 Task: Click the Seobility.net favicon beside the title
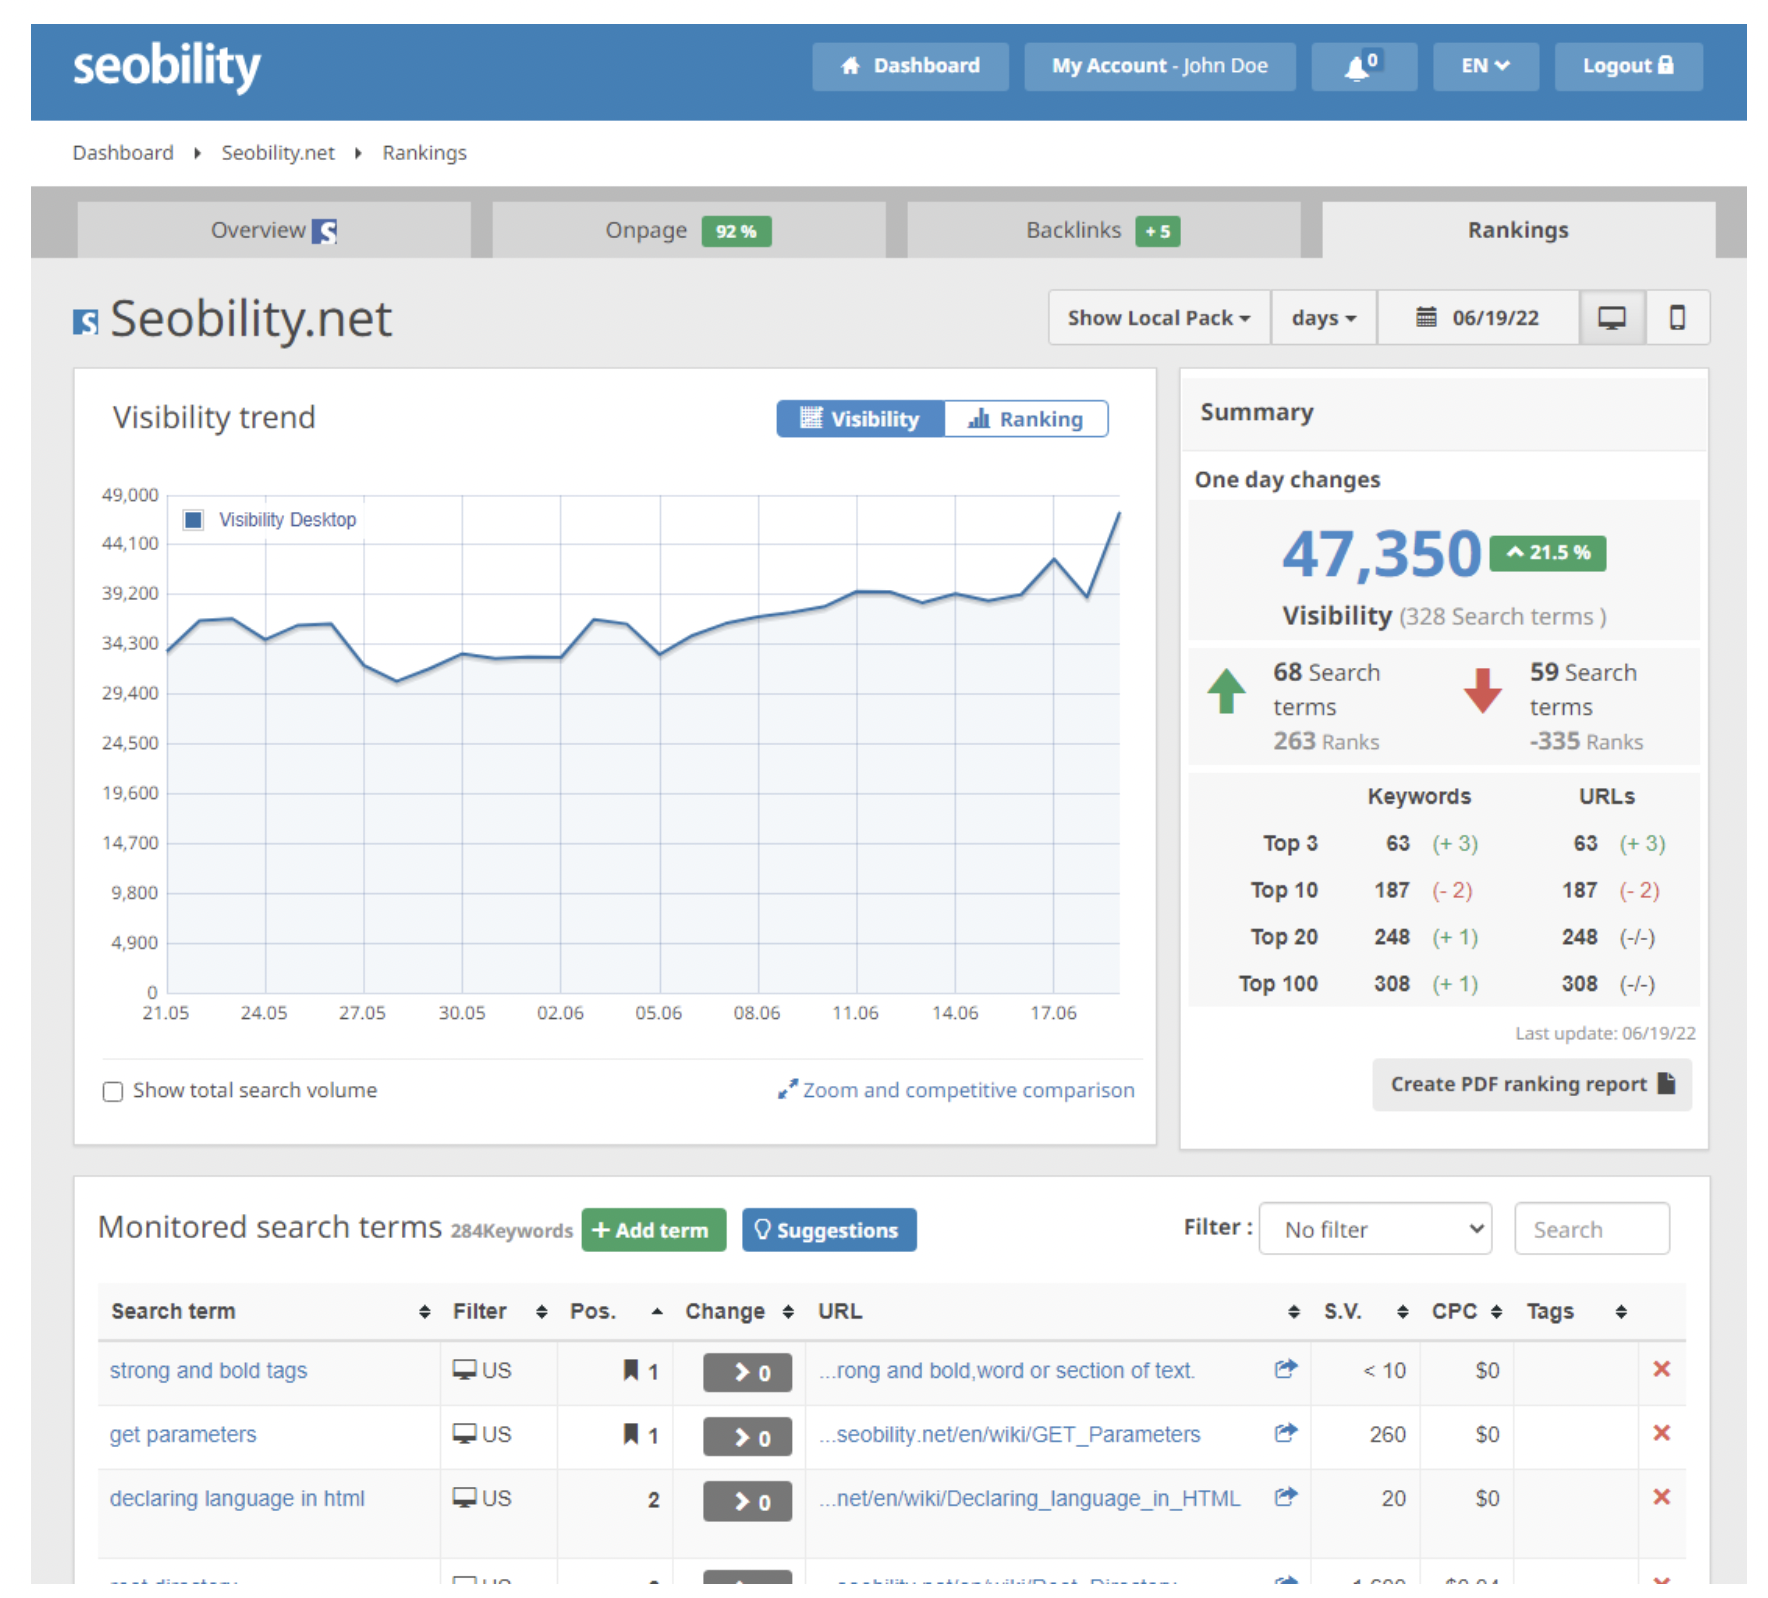[x=86, y=322]
